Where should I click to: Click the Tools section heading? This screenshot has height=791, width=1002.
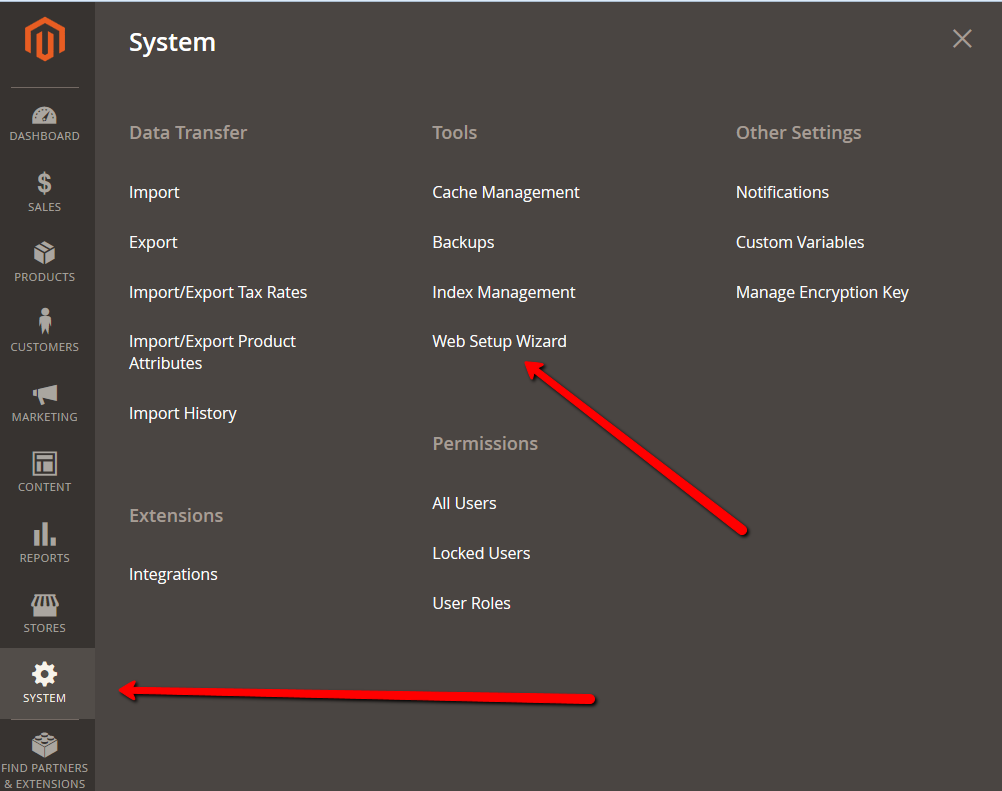tap(454, 132)
